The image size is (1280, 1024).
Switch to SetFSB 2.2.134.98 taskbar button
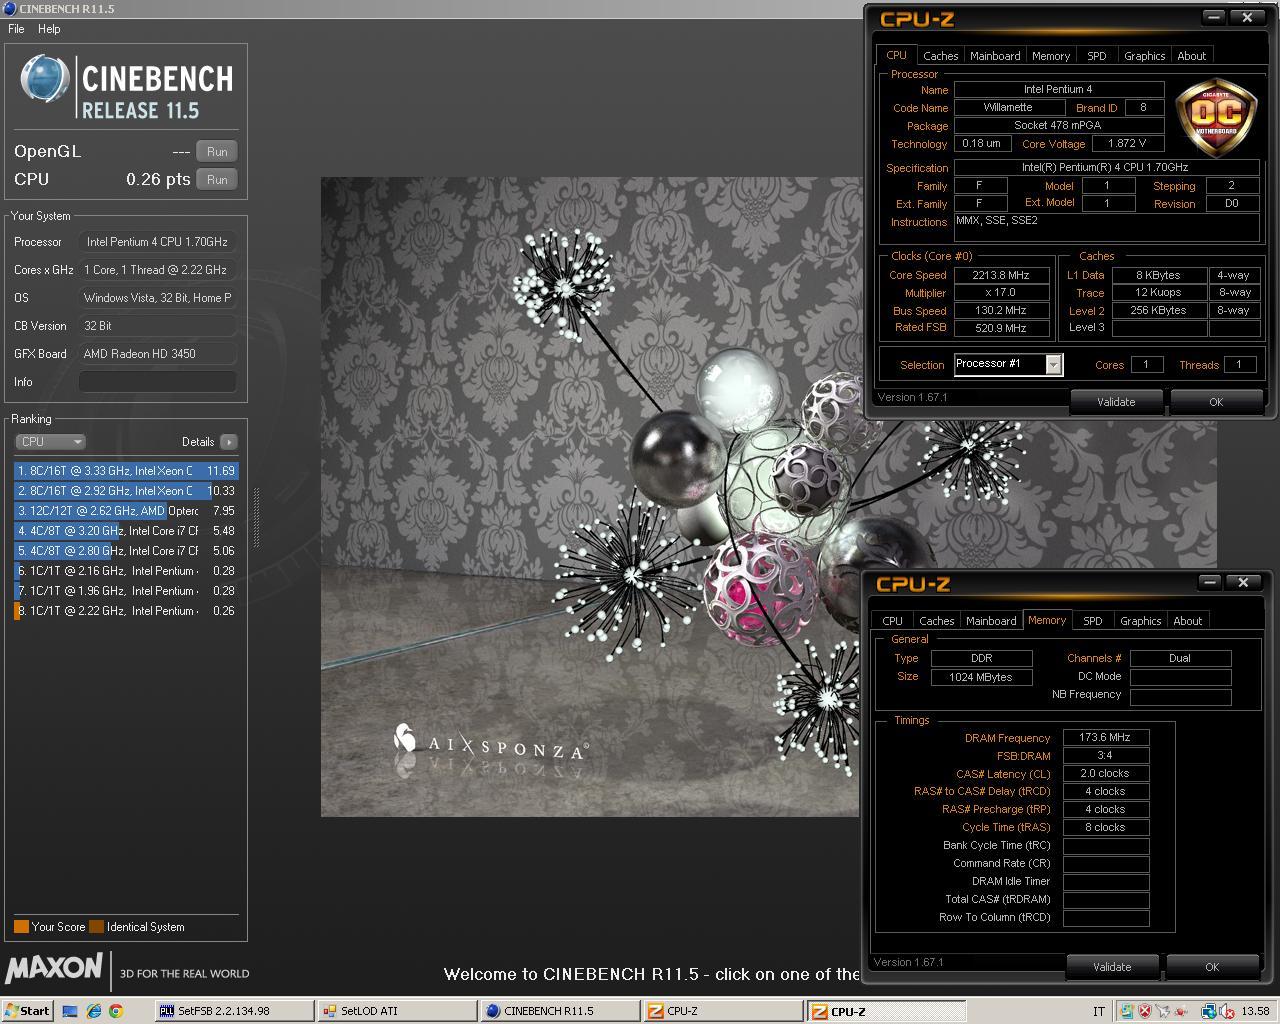coord(234,1011)
